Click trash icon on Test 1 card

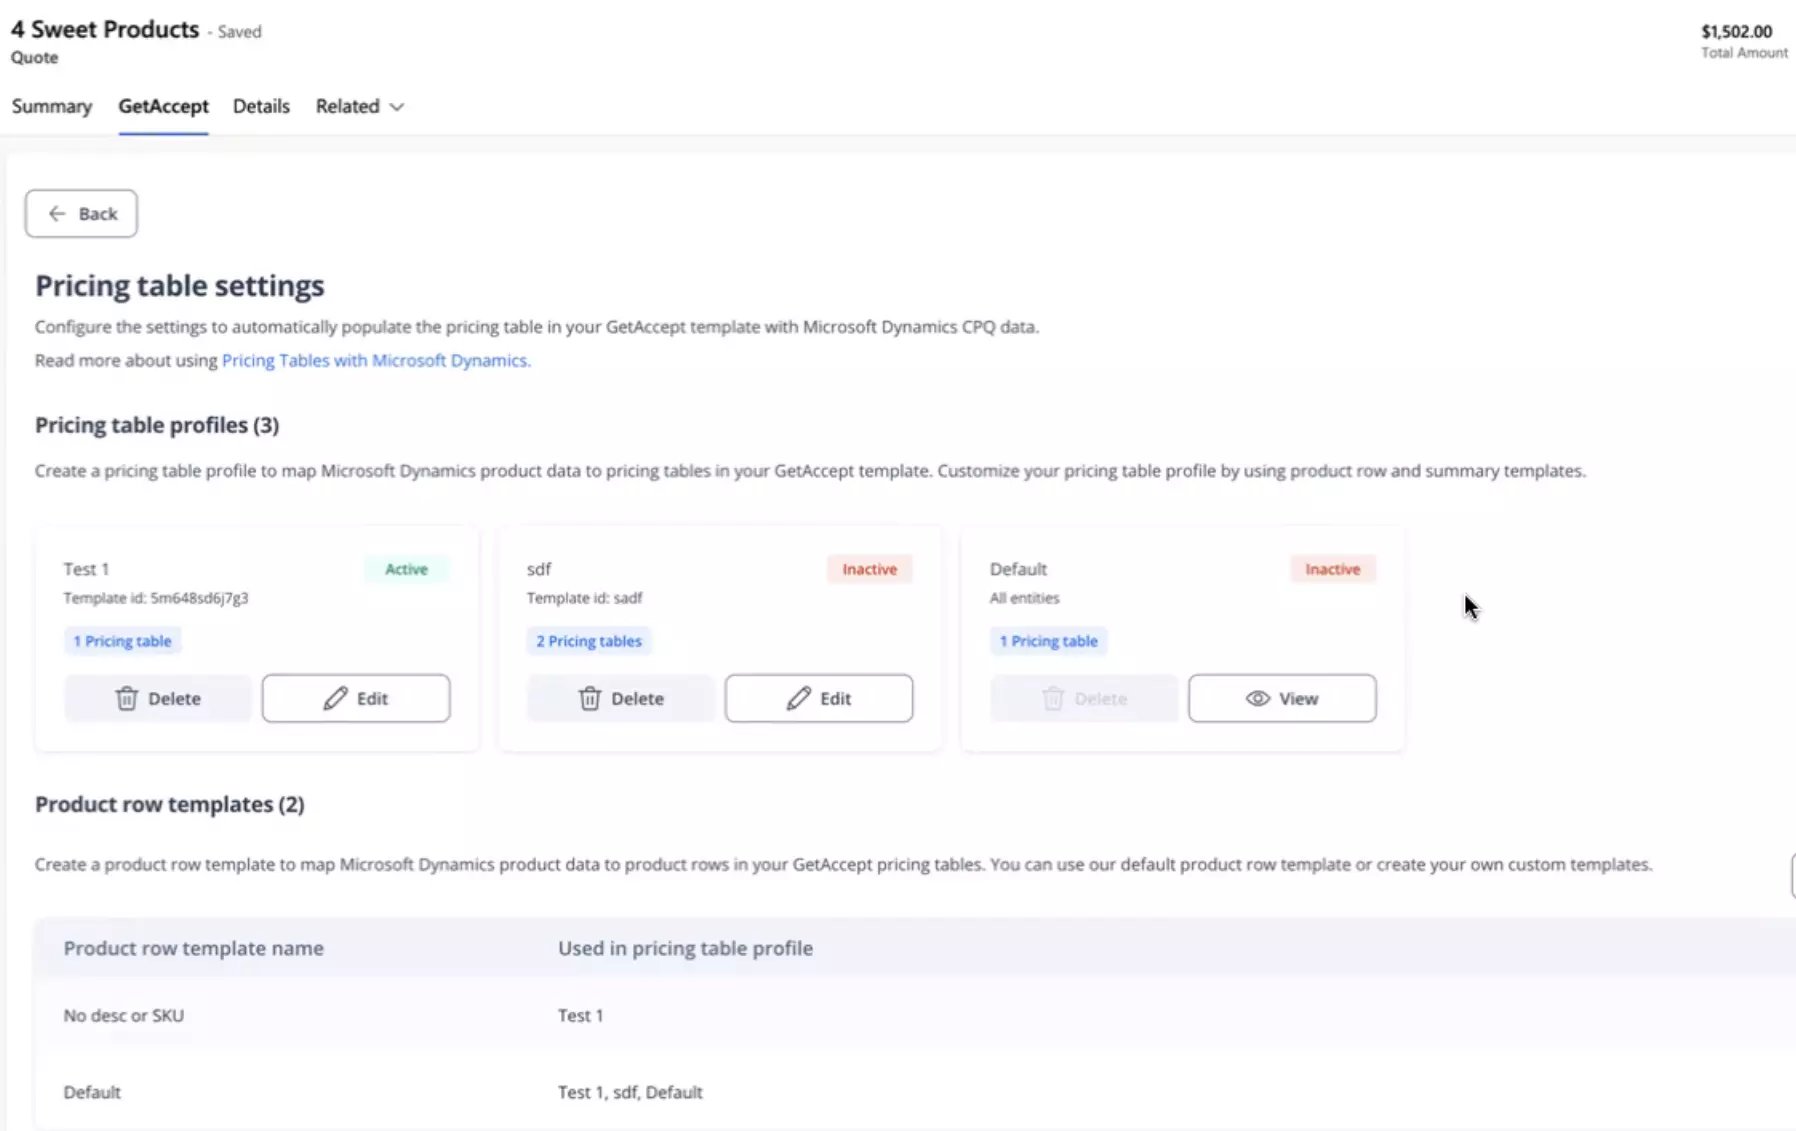pos(126,698)
